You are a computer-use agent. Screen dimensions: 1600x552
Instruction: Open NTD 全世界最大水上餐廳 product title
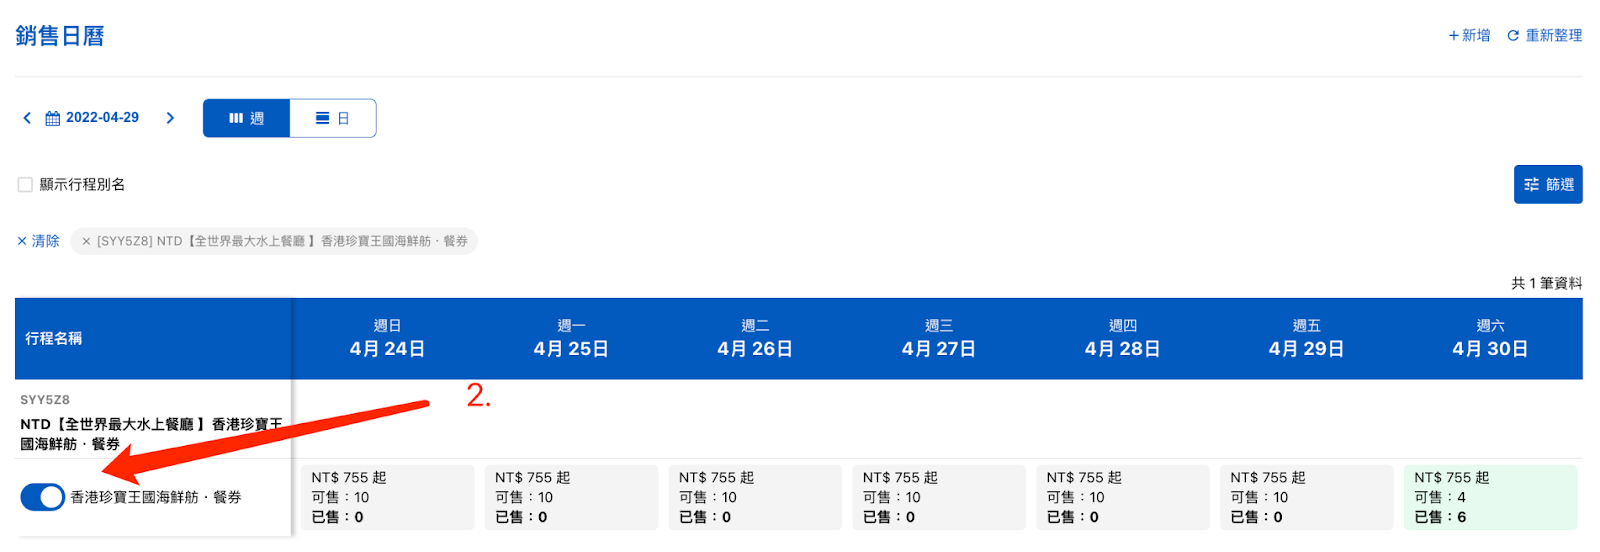[x=151, y=434]
